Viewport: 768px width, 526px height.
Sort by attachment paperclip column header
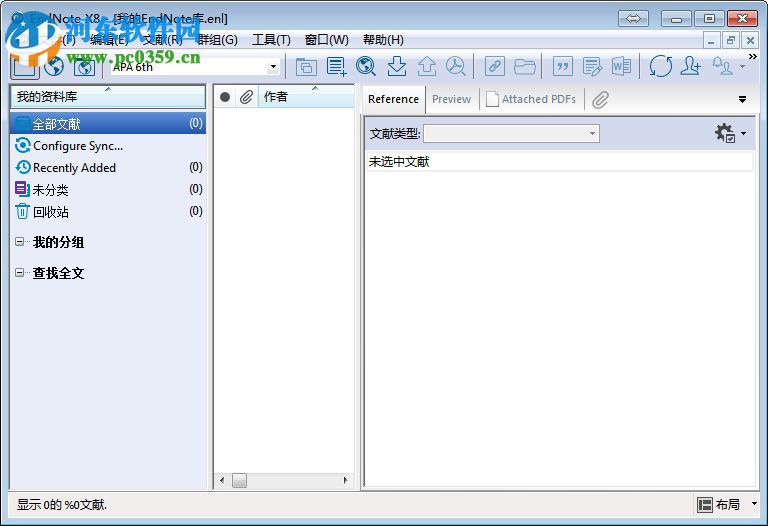pos(246,97)
